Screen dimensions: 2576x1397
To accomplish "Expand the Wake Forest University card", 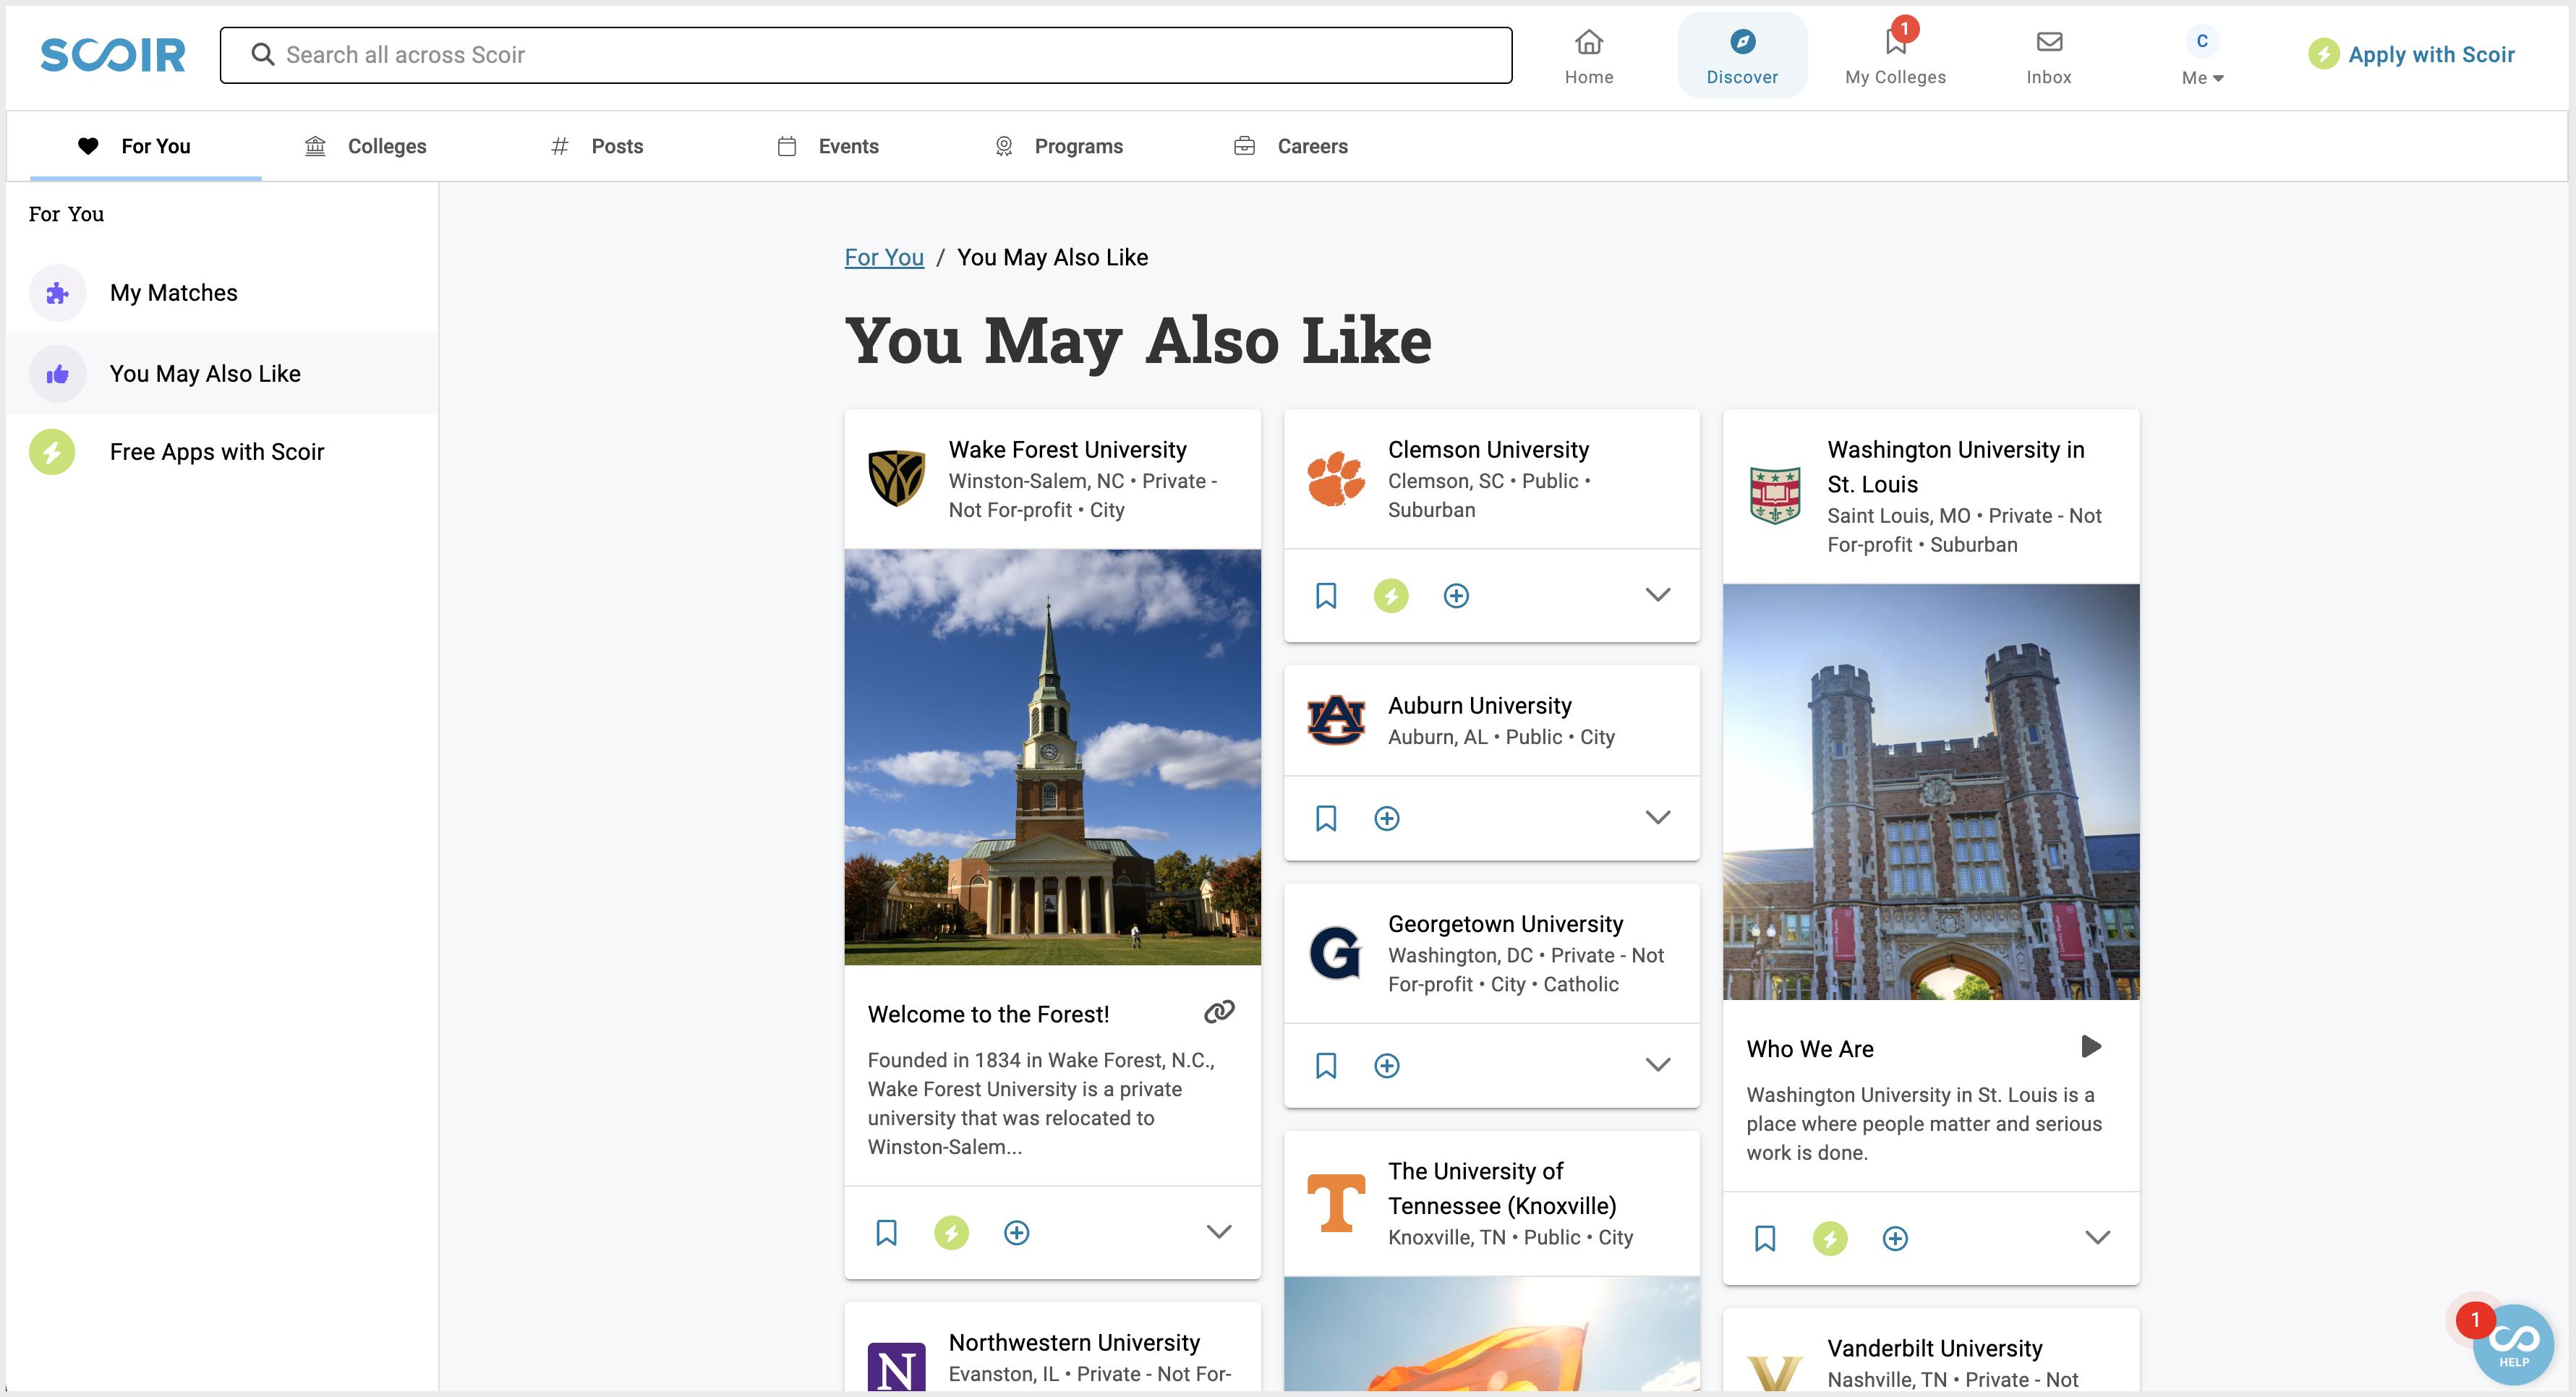I will 1218,1232.
